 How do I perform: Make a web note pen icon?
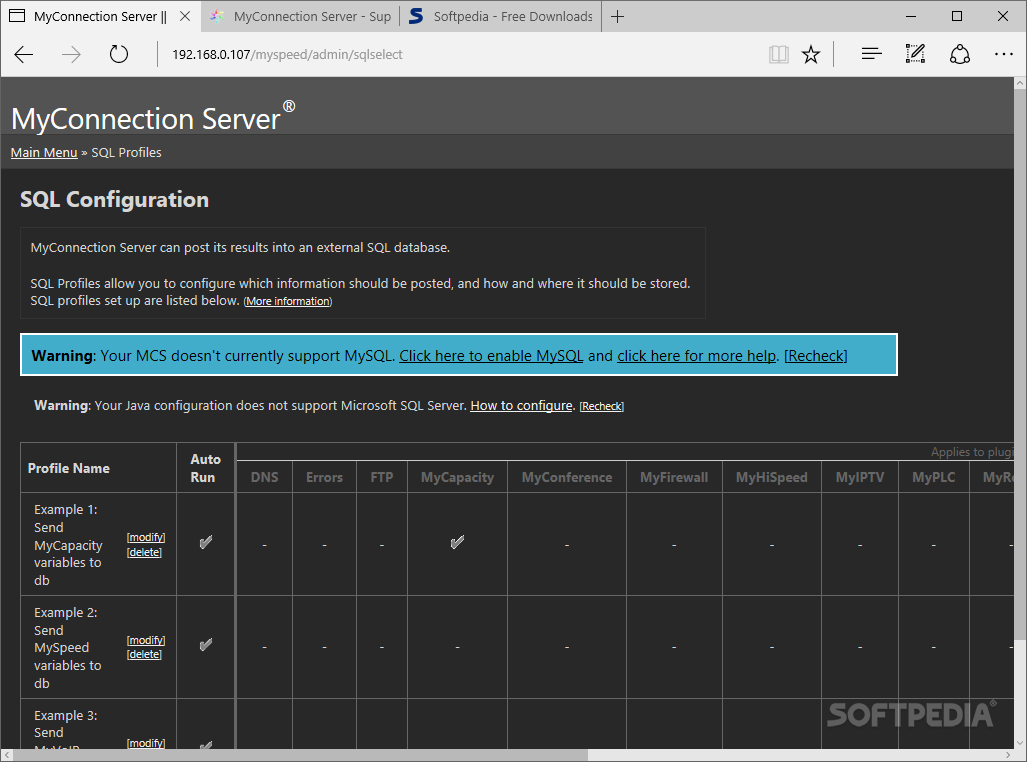(x=915, y=54)
